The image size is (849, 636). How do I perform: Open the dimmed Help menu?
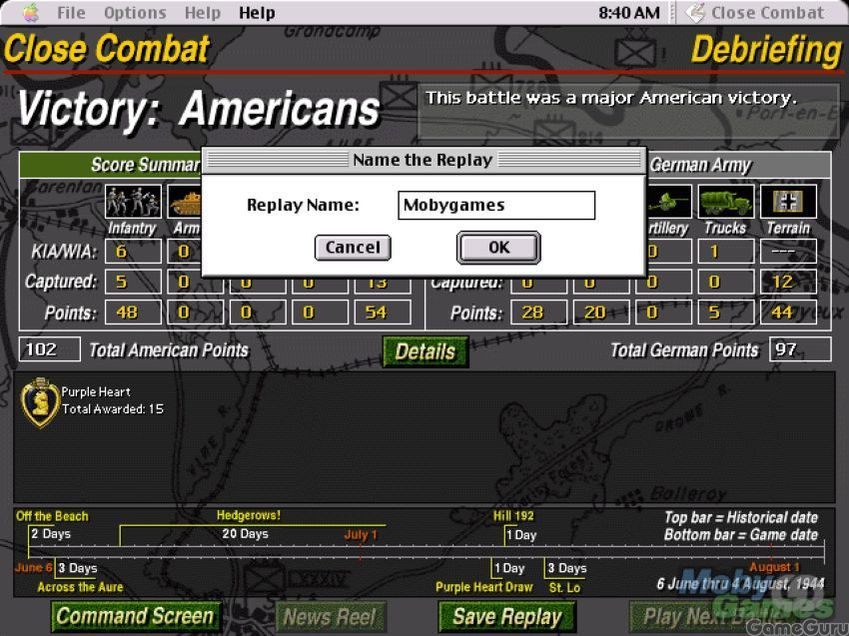pyautogui.click(x=203, y=12)
